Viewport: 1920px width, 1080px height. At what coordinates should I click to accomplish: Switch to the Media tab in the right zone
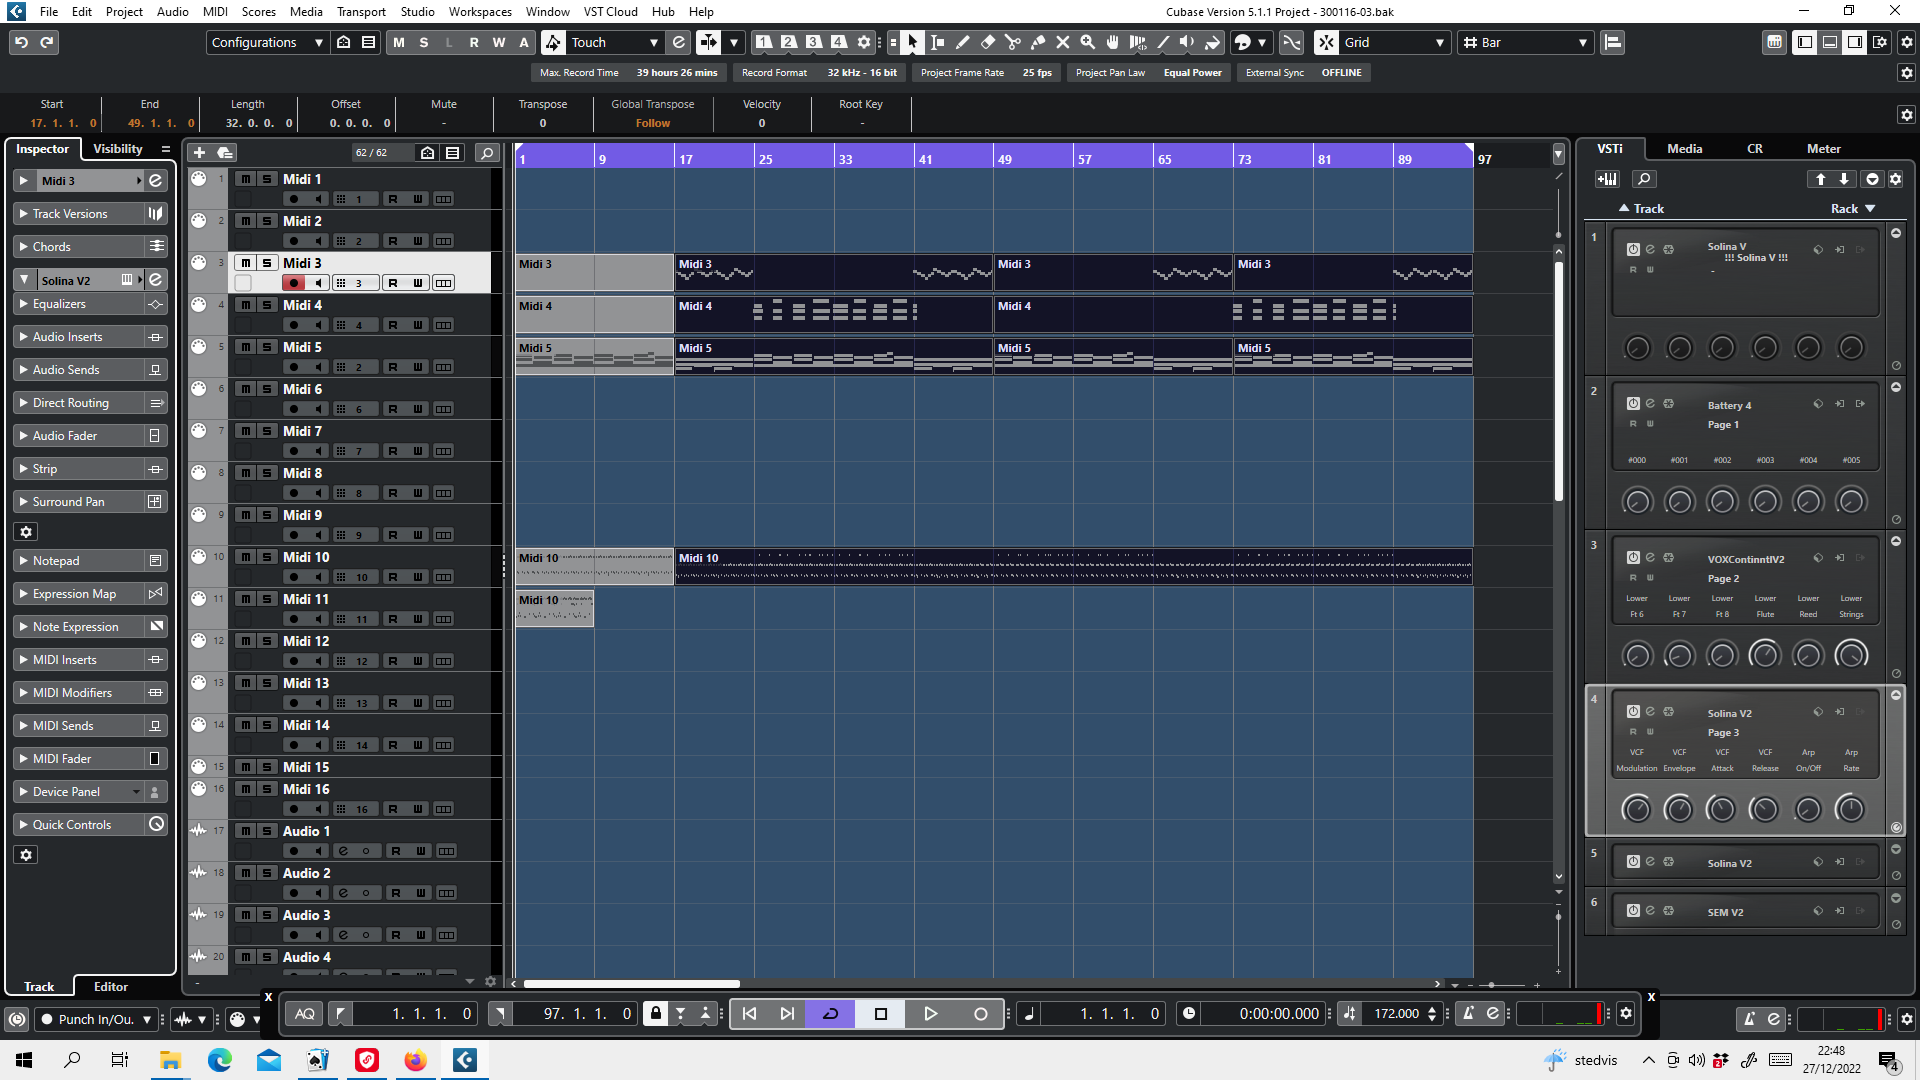(x=1684, y=148)
